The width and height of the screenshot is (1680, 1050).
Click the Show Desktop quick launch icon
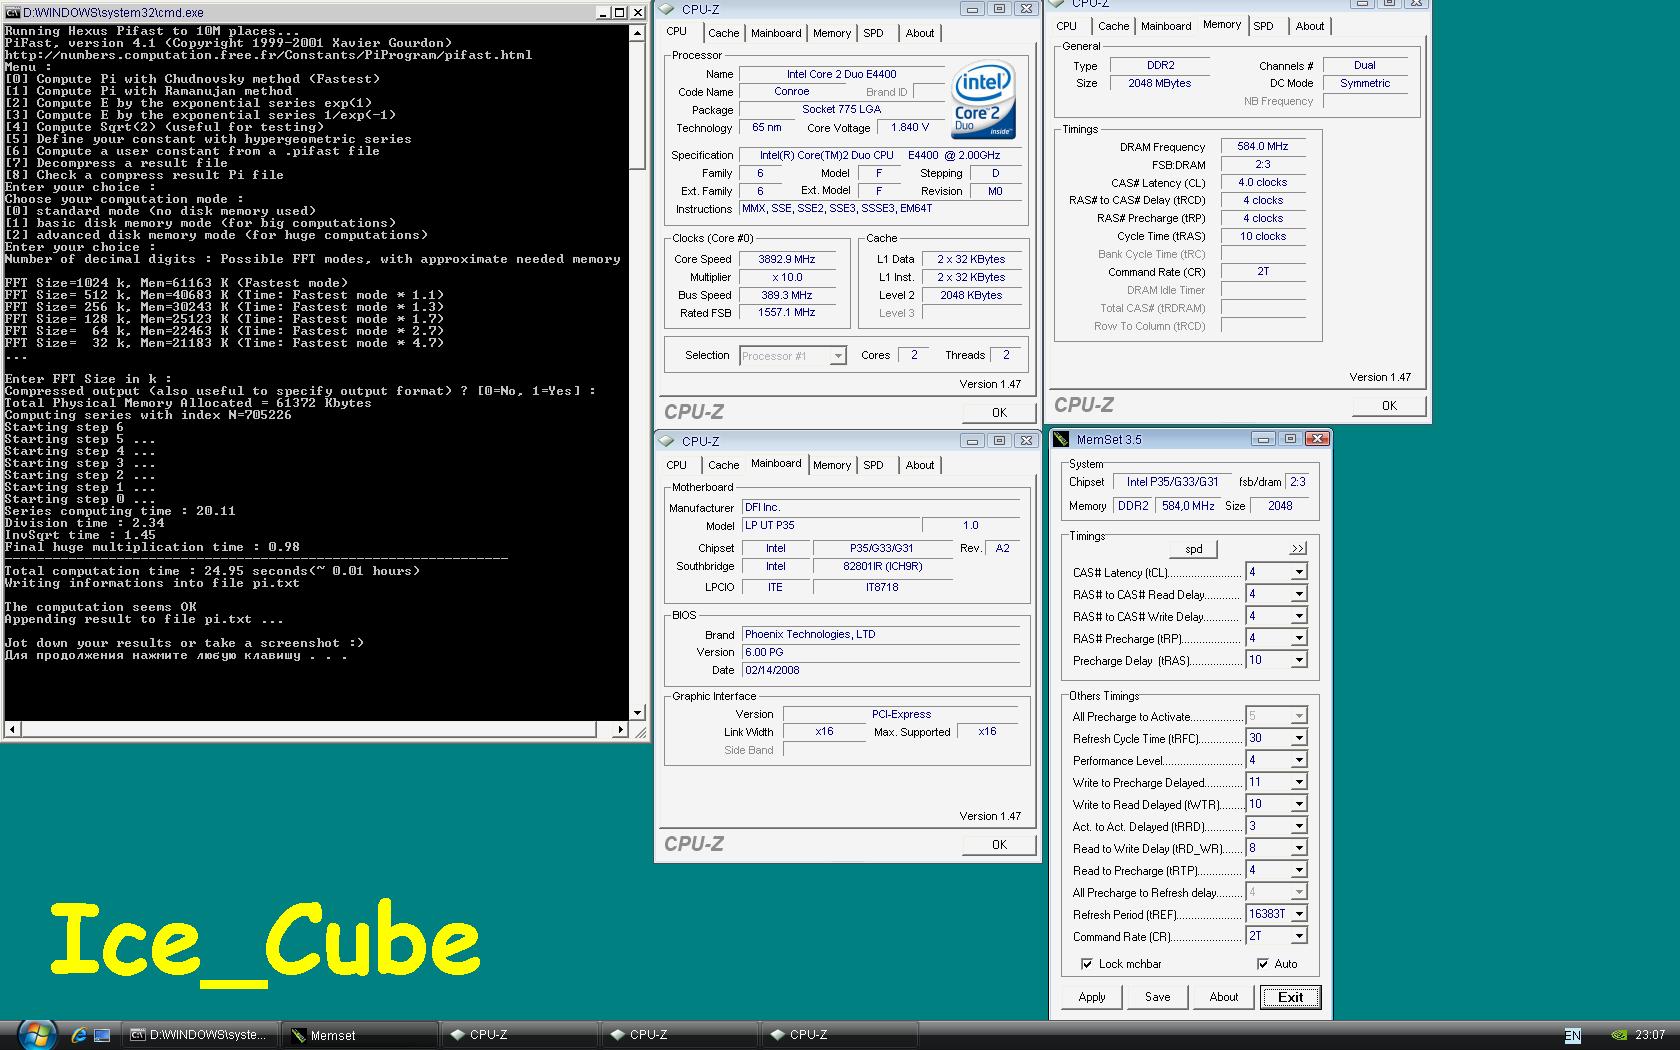pyautogui.click(x=103, y=1035)
